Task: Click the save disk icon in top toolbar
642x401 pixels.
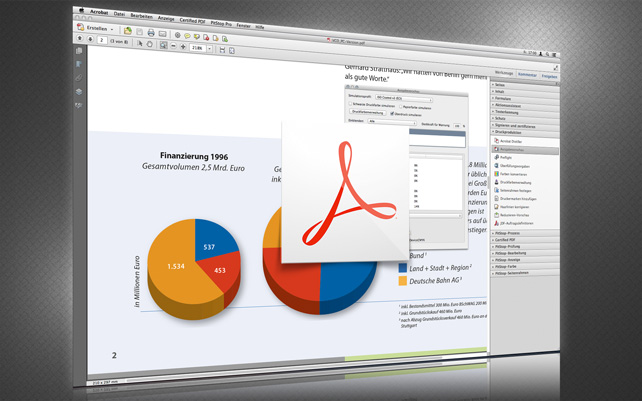Action: [x=140, y=32]
